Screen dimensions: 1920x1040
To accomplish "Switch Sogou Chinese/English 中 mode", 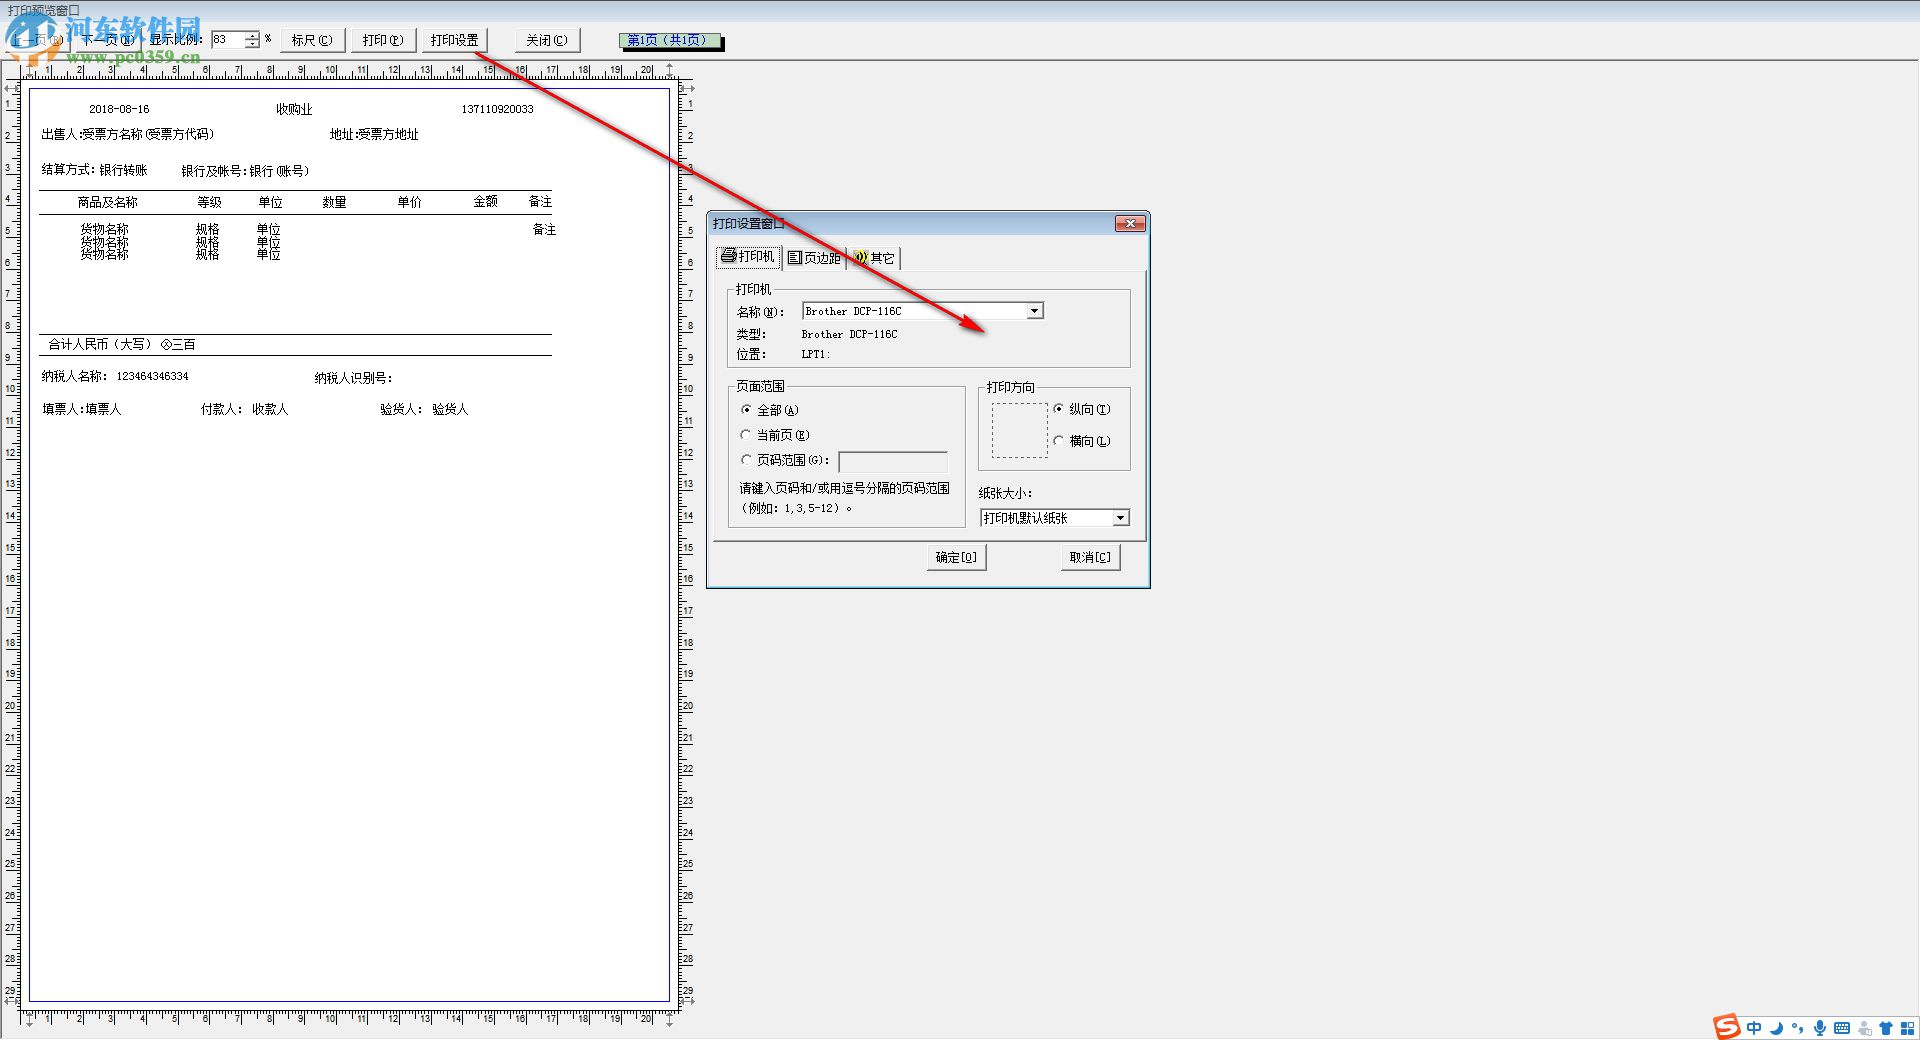I will point(1754,1028).
